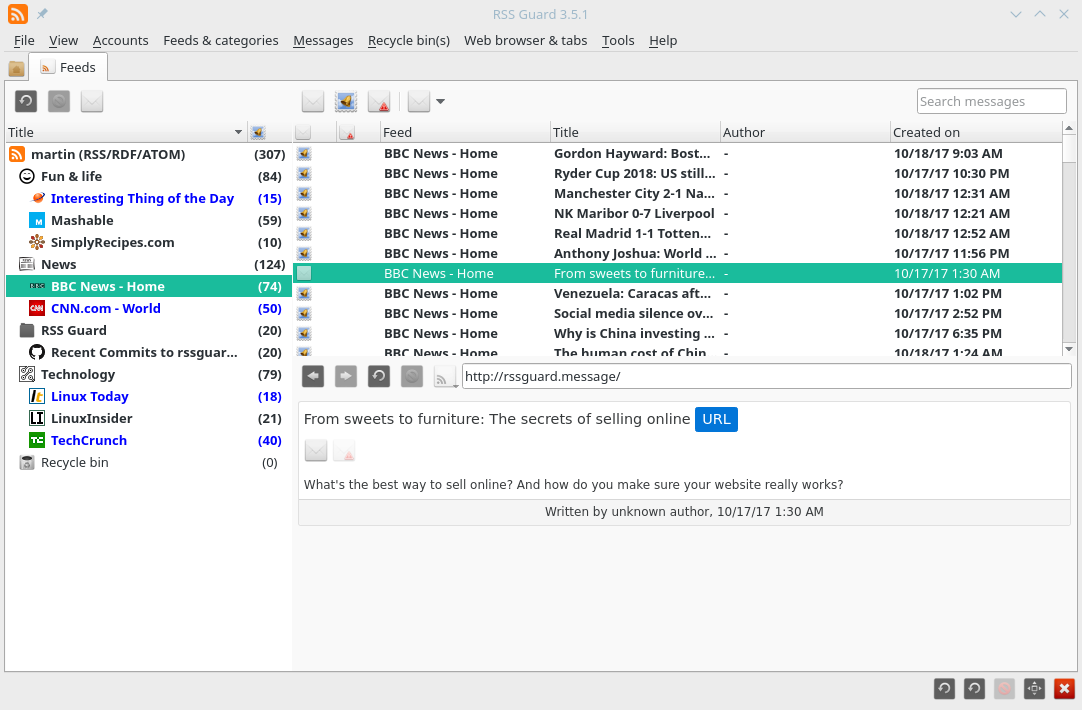Toggle the importance flag in the message preview
1082x710 pixels.
[x=344, y=451]
